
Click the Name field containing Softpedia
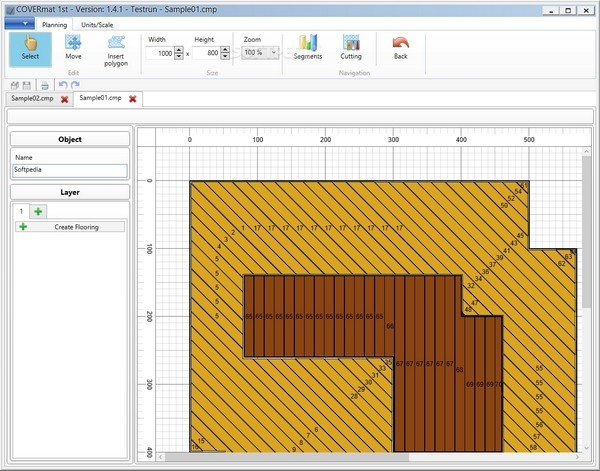[69, 170]
